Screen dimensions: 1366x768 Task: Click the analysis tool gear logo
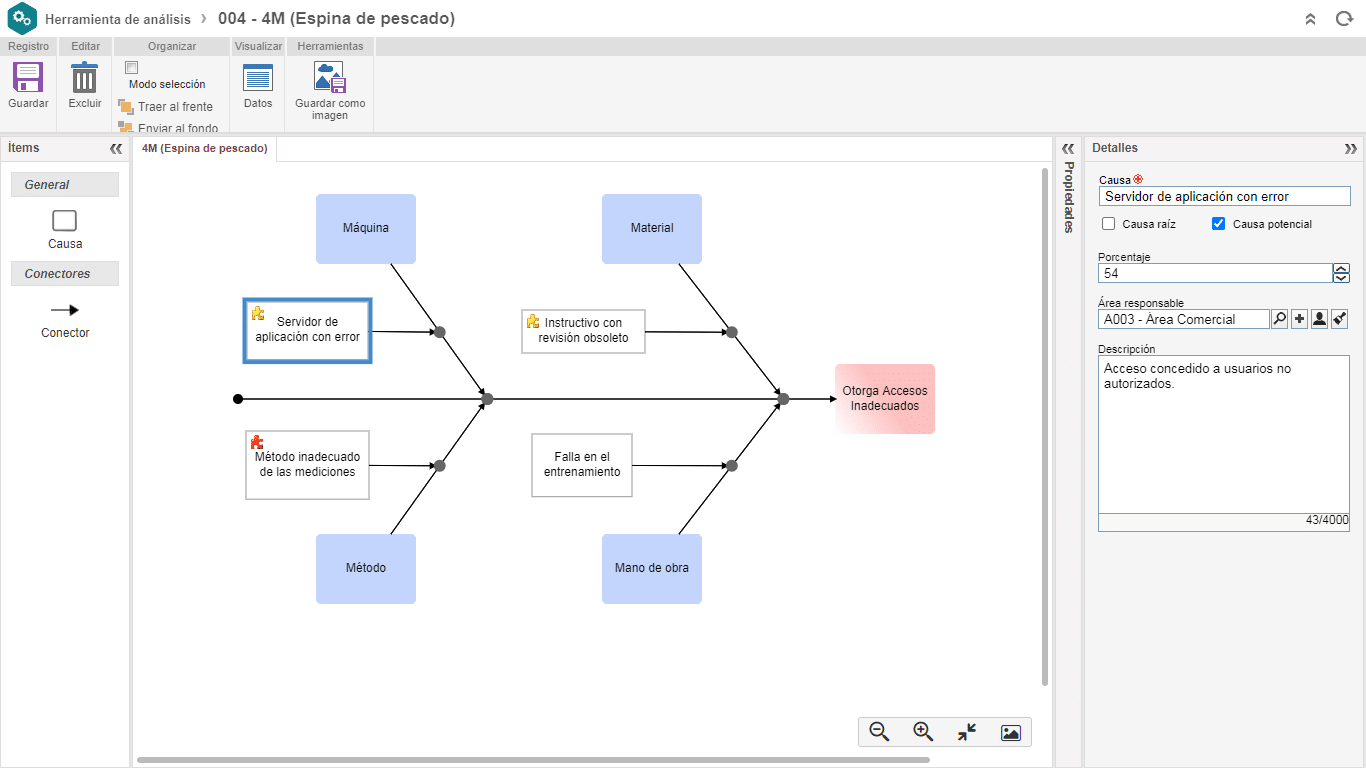coord(22,19)
